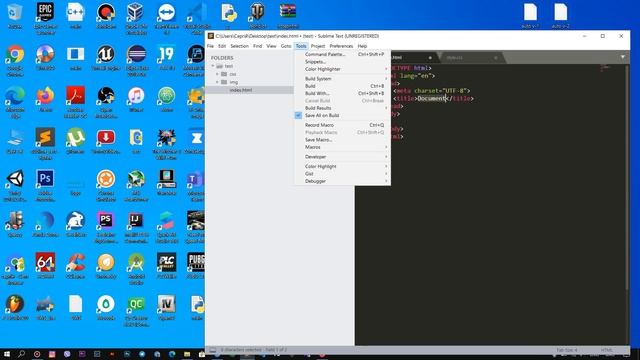This screenshot has height=360, width=640.
Task: Open the Edit menu in Sublime Text
Action: click(x=222, y=46)
